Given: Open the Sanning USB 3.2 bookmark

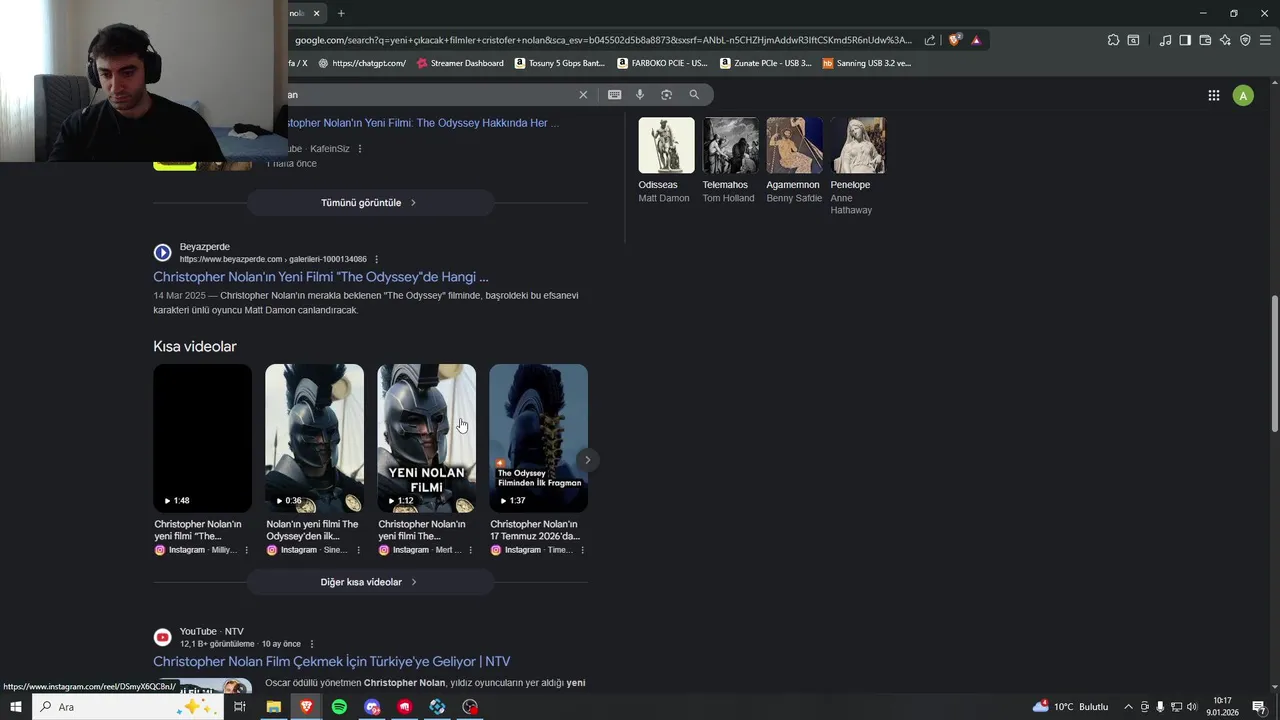Looking at the screenshot, I should (866, 63).
